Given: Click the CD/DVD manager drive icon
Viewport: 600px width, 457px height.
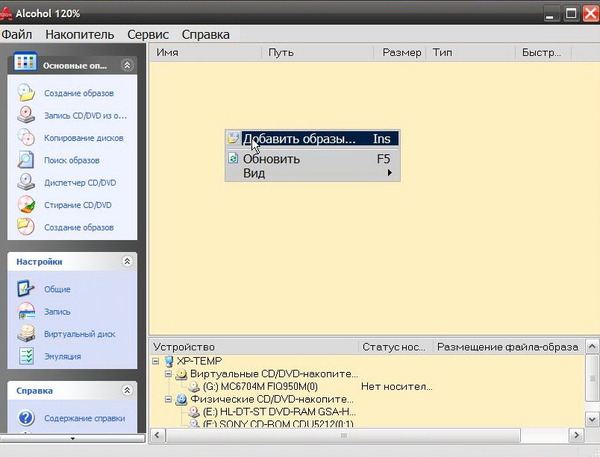Looking at the screenshot, I should 26,182.
